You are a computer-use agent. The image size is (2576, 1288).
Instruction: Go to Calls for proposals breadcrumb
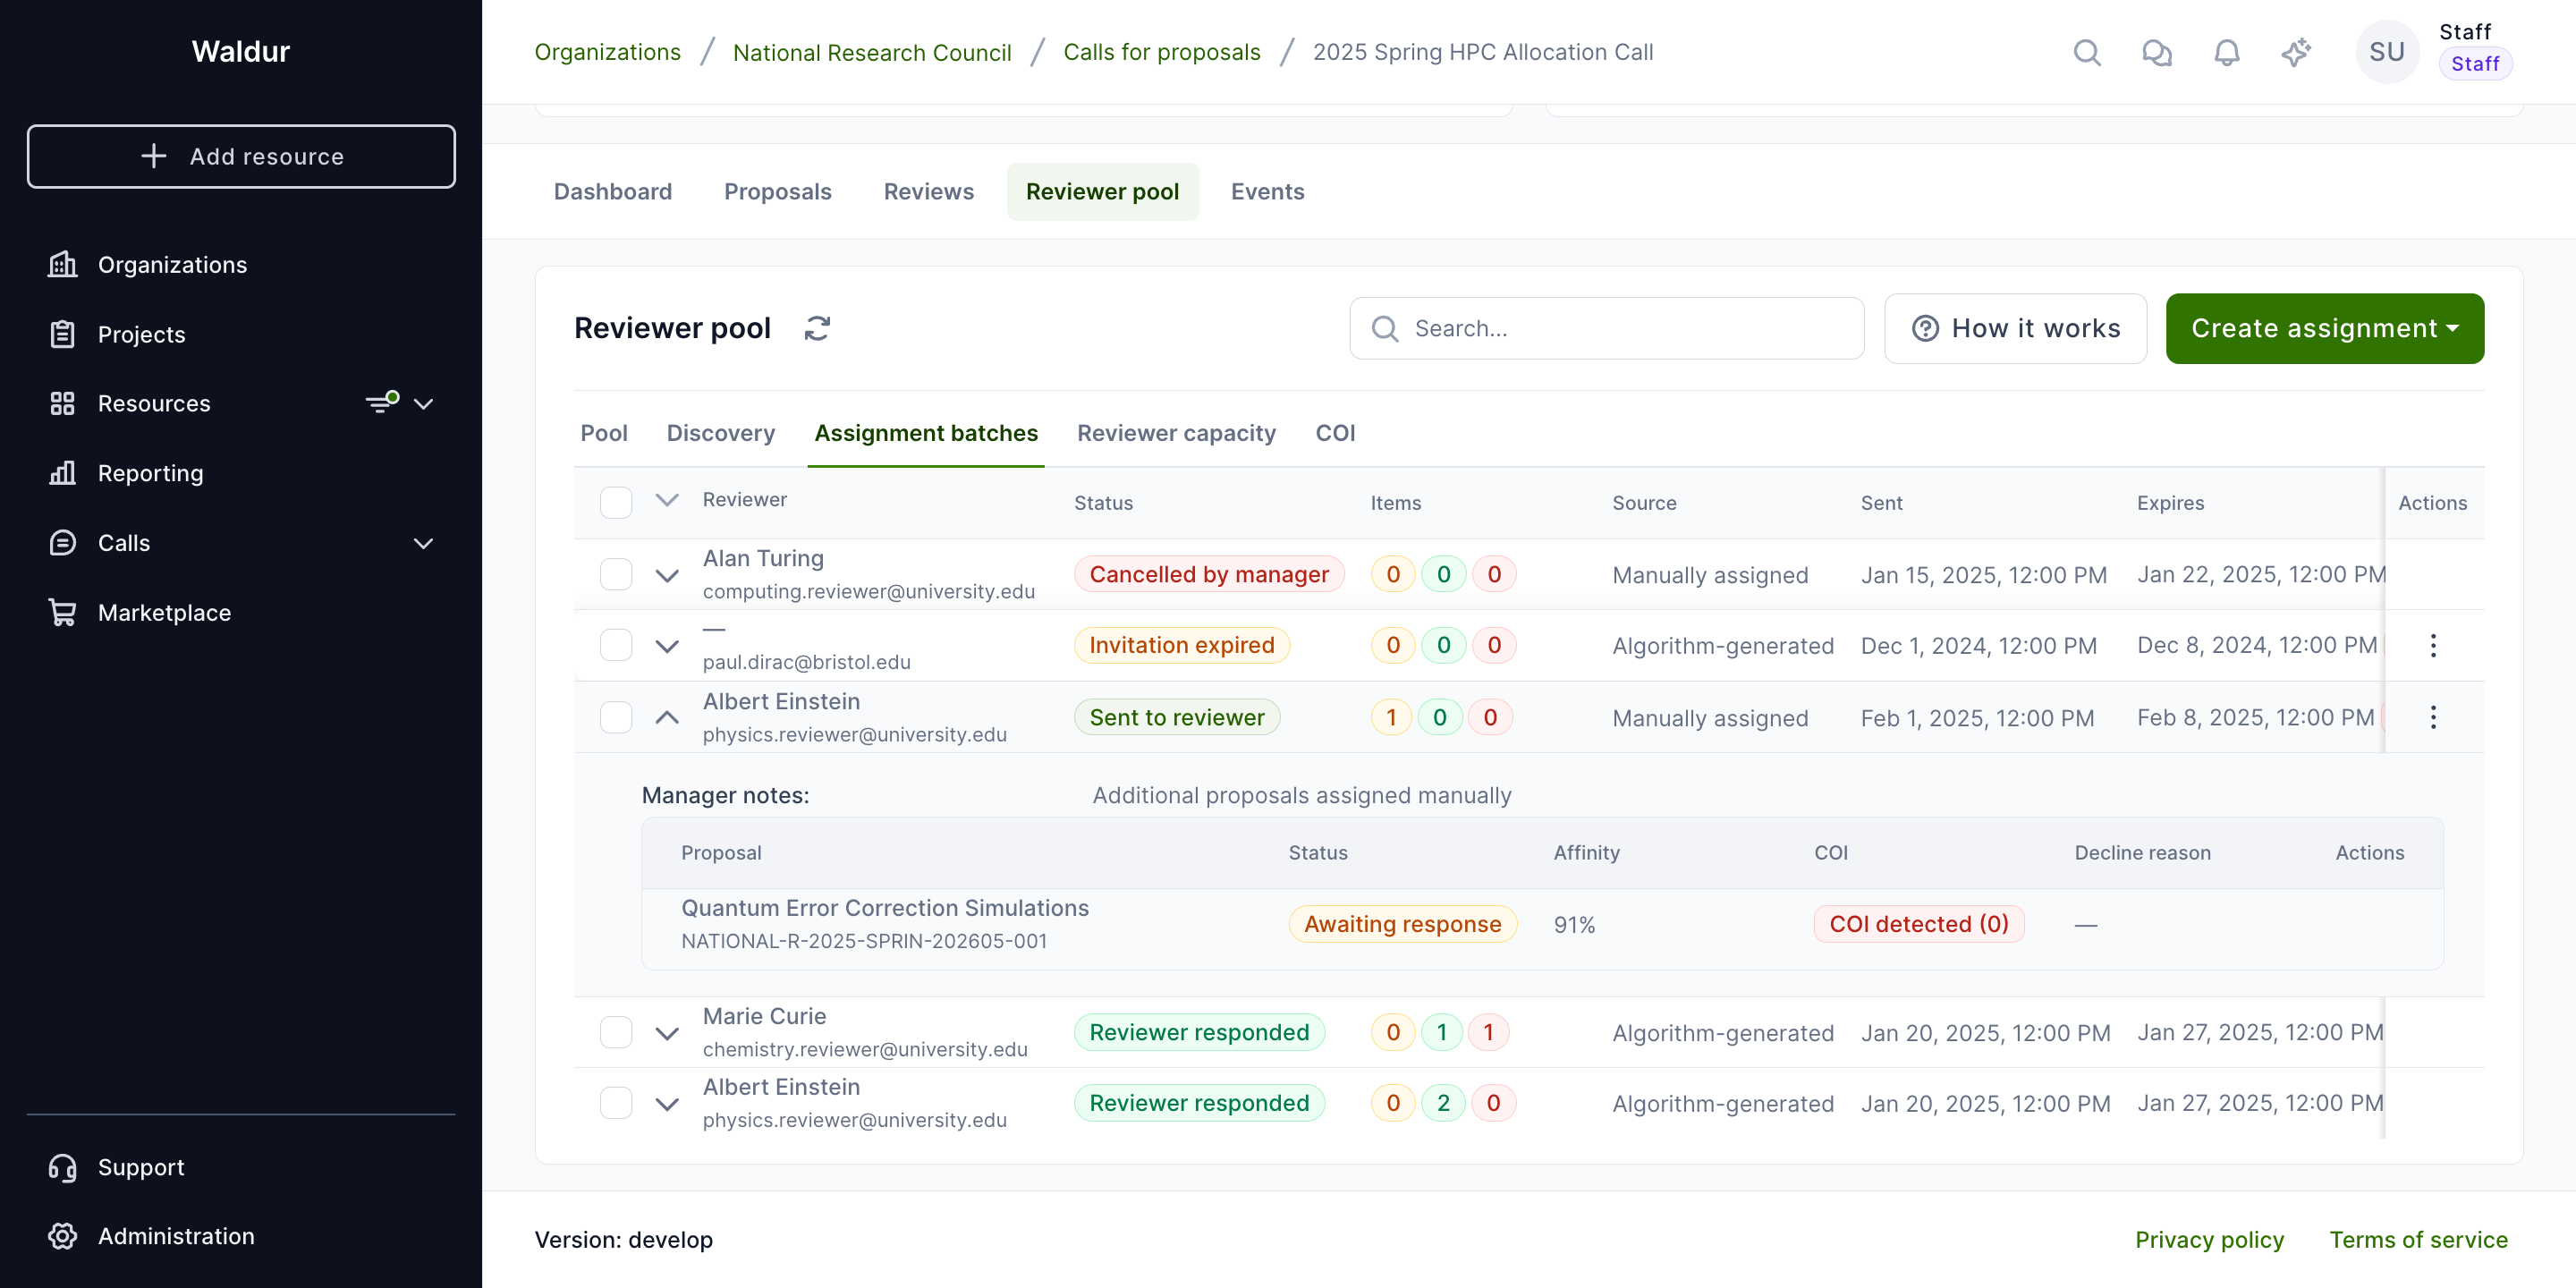[x=1162, y=52]
